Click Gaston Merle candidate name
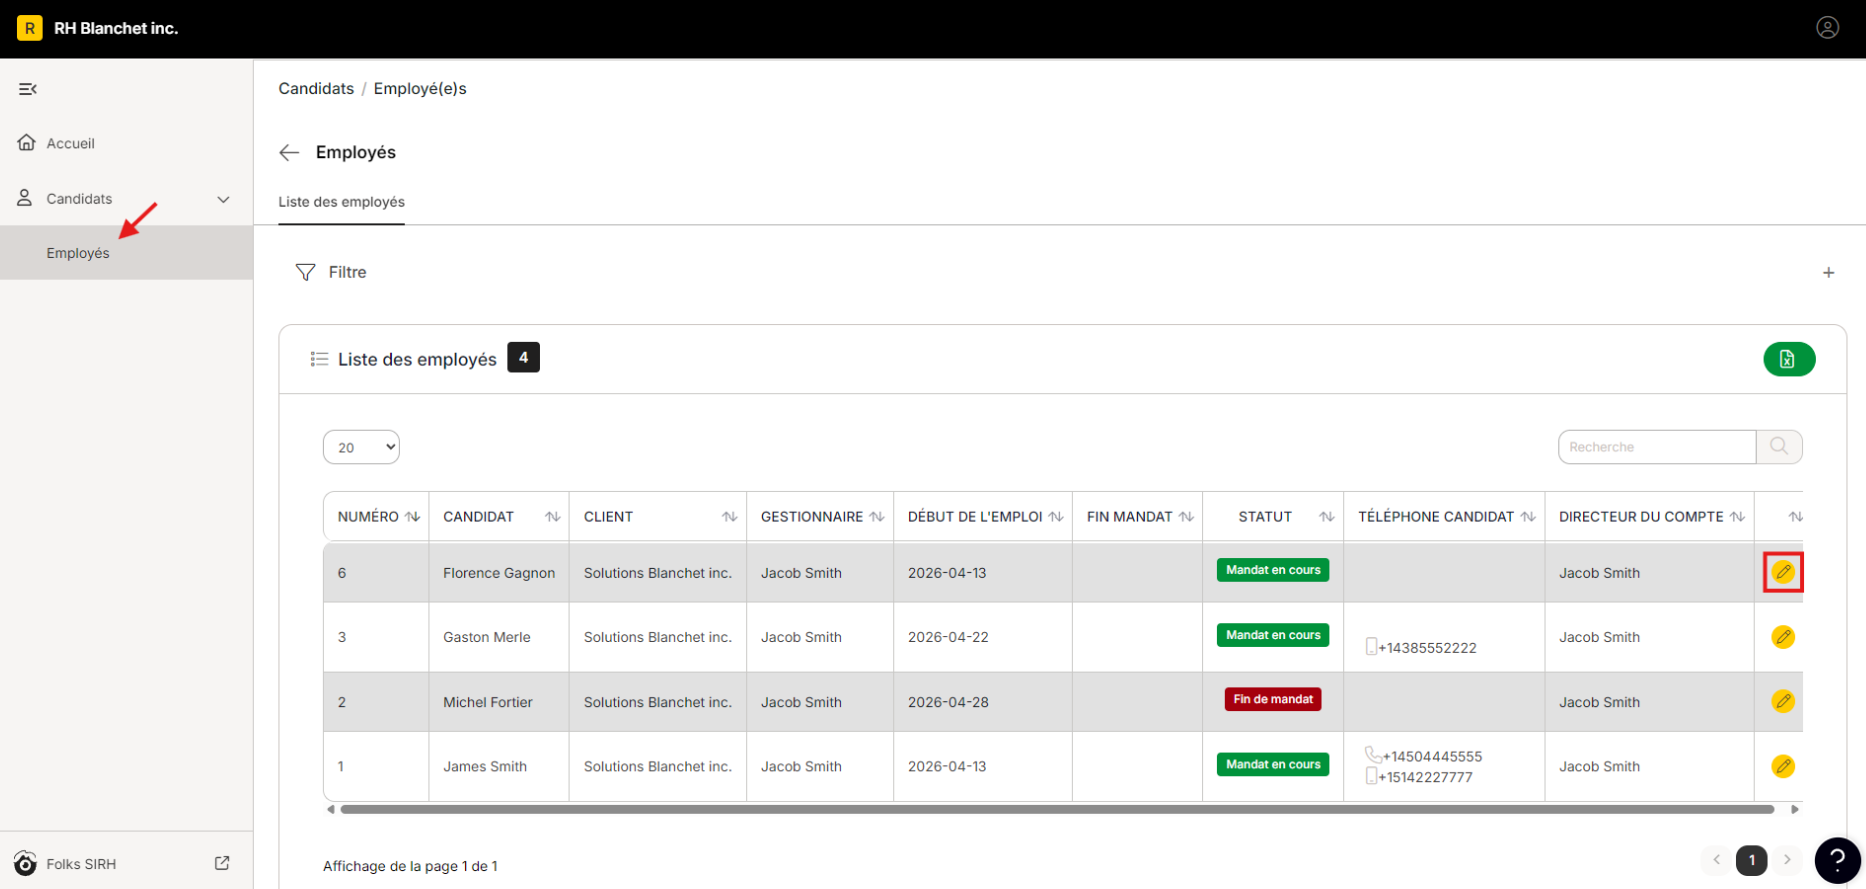Image resolution: width=1866 pixels, height=889 pixels. click(487, 637)
